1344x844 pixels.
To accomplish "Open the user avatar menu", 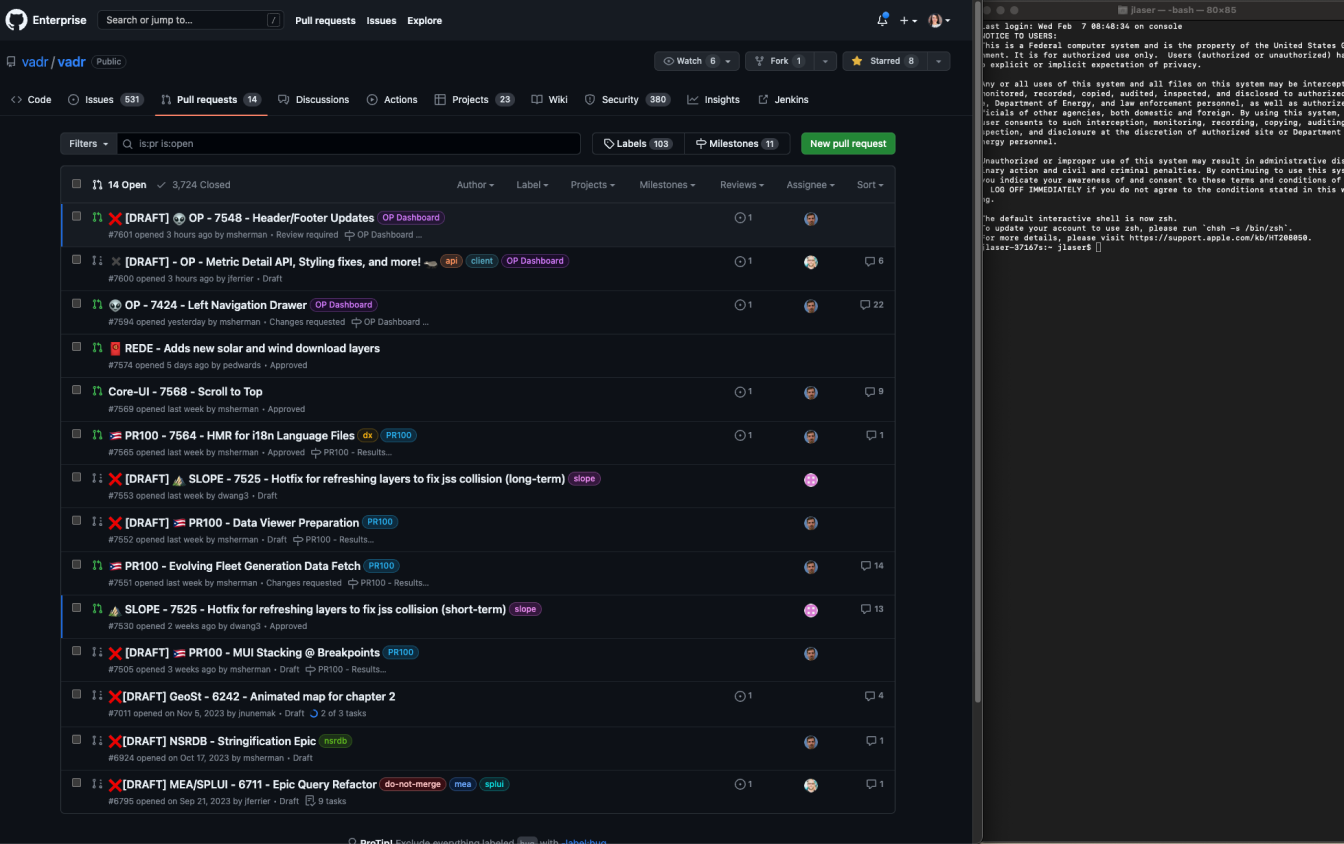I will pos(938,20).
